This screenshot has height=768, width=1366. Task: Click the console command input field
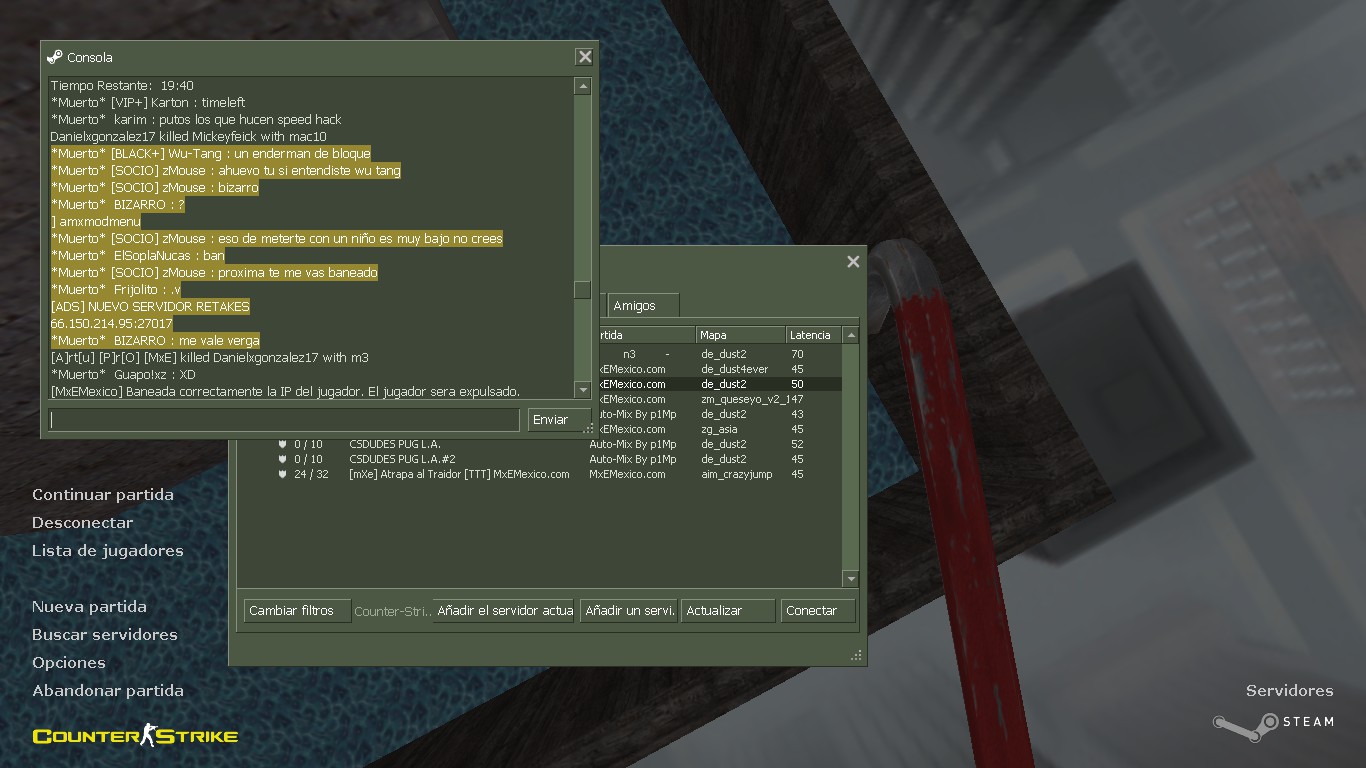pos(284,420)
